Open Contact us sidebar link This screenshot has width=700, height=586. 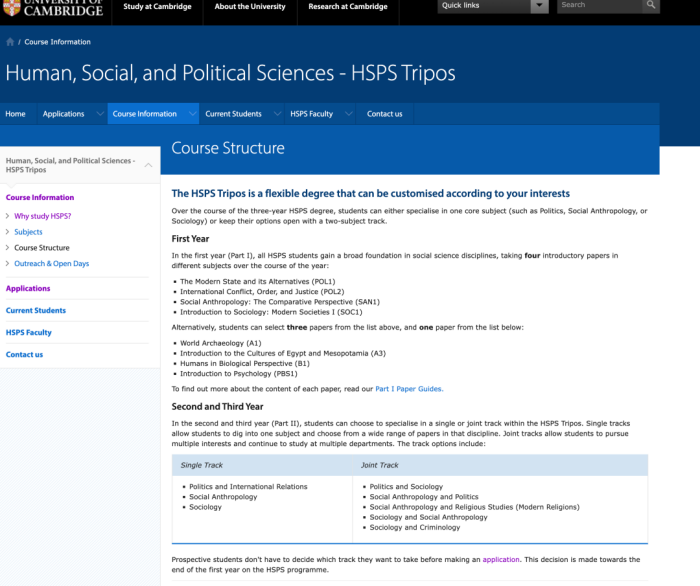click(24, 354)
